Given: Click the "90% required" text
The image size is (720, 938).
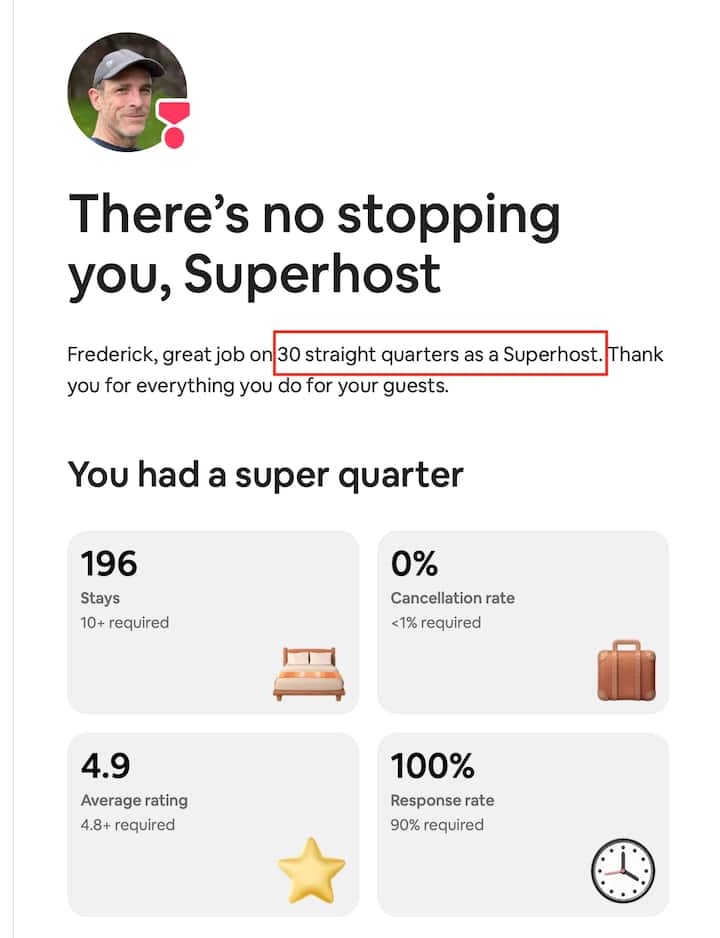Looking at the screenshot, I should tap(437, 825).
